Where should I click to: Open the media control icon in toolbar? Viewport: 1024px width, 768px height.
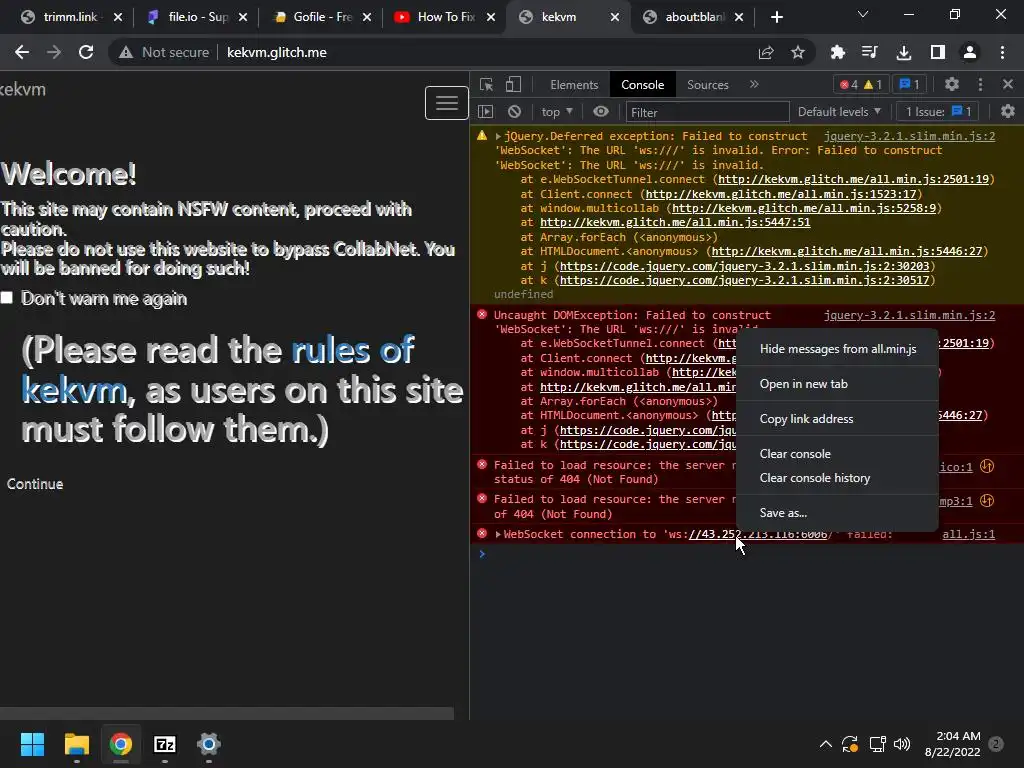870,52
